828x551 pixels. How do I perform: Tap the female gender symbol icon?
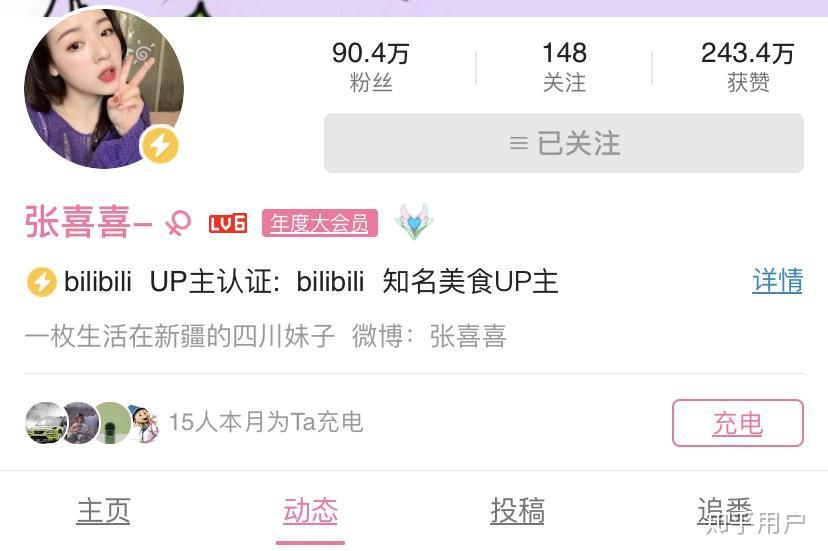point(178,223)
